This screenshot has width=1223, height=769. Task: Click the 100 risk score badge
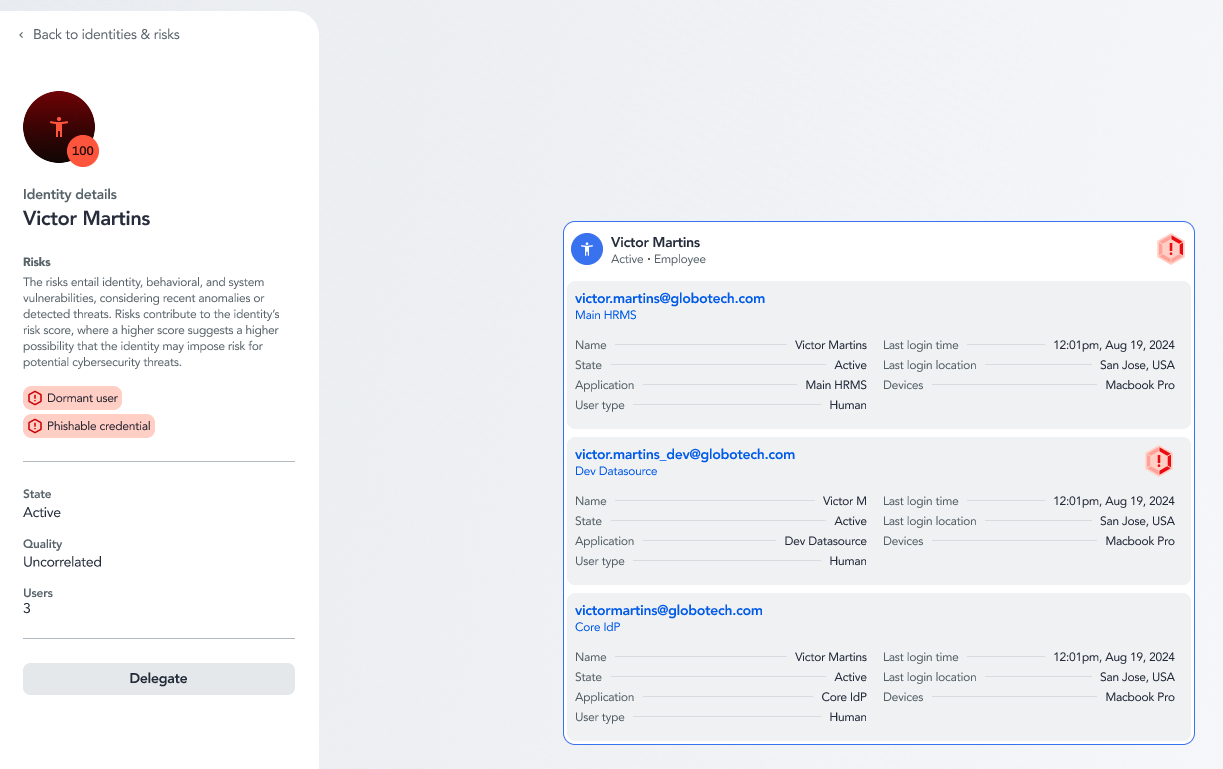(83, 151)
